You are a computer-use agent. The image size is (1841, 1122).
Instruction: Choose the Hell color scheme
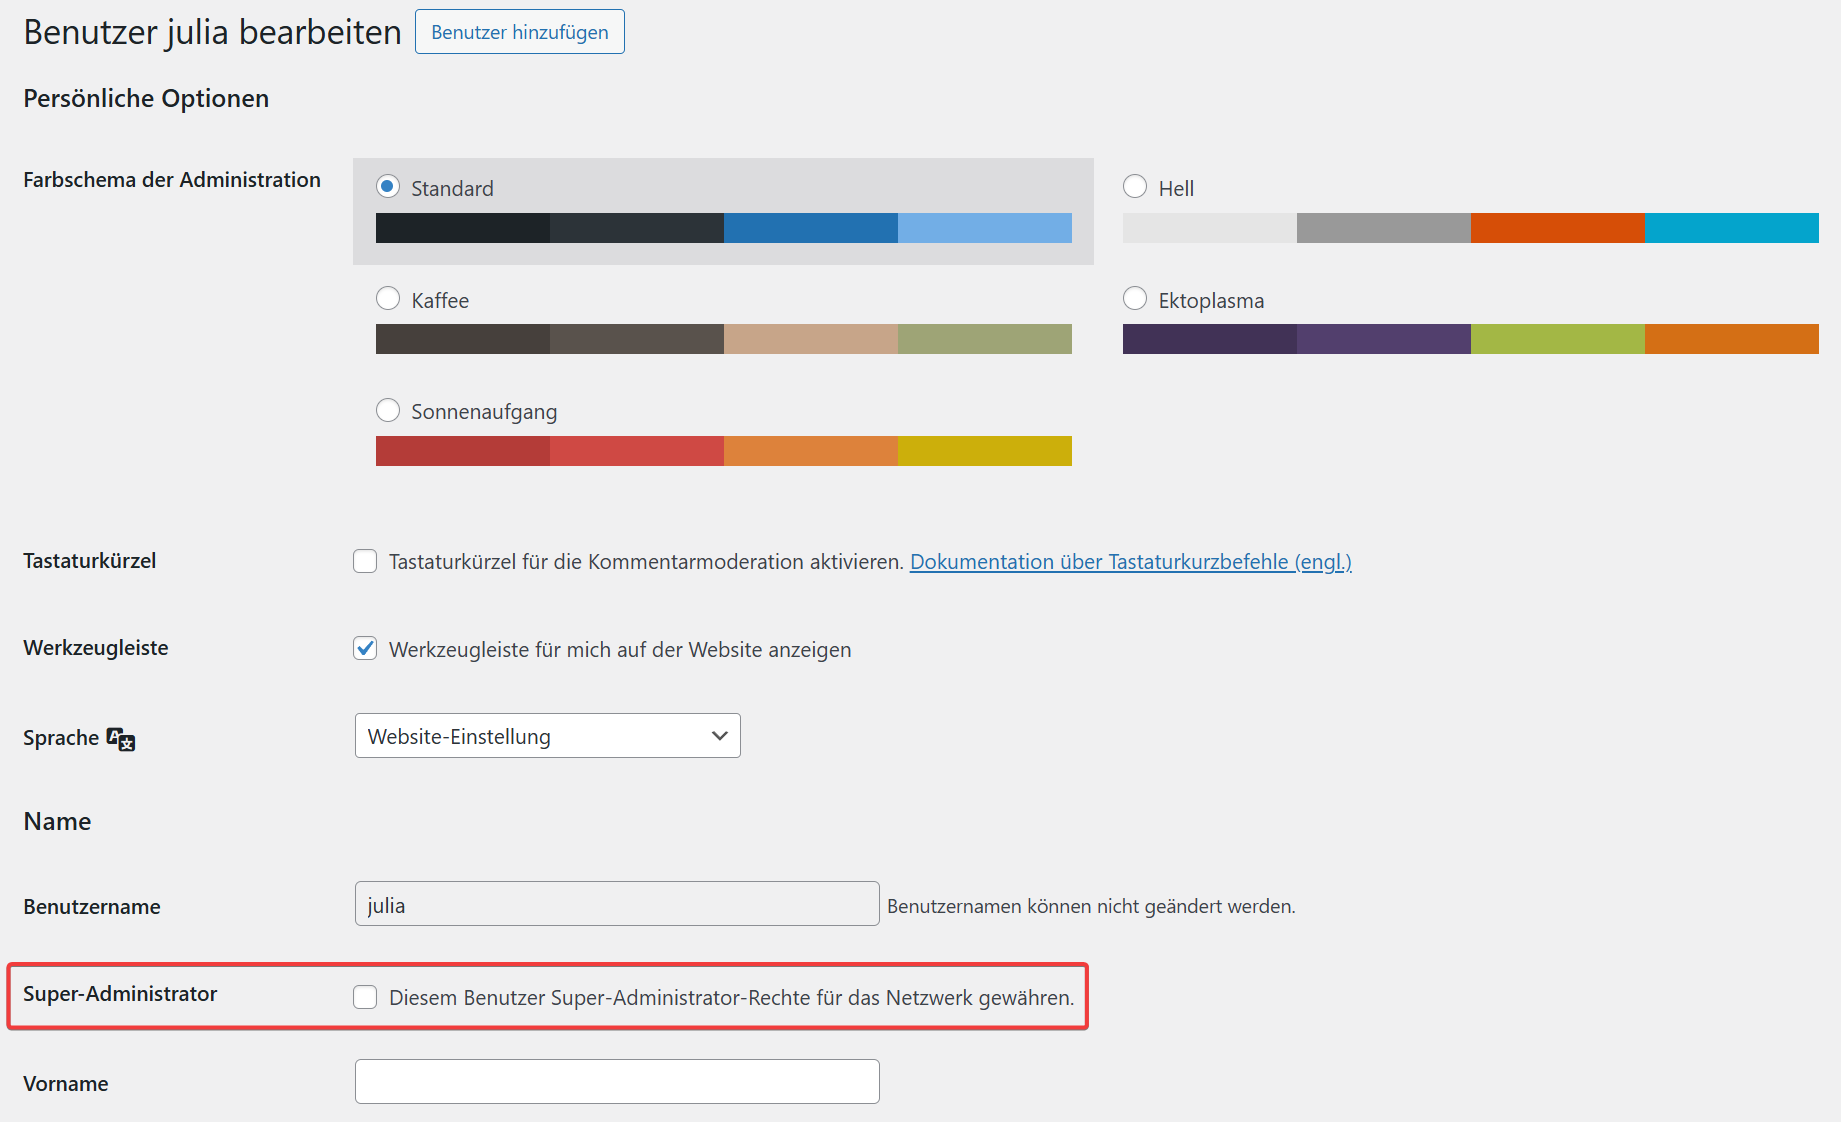(x=1135, y=187)
